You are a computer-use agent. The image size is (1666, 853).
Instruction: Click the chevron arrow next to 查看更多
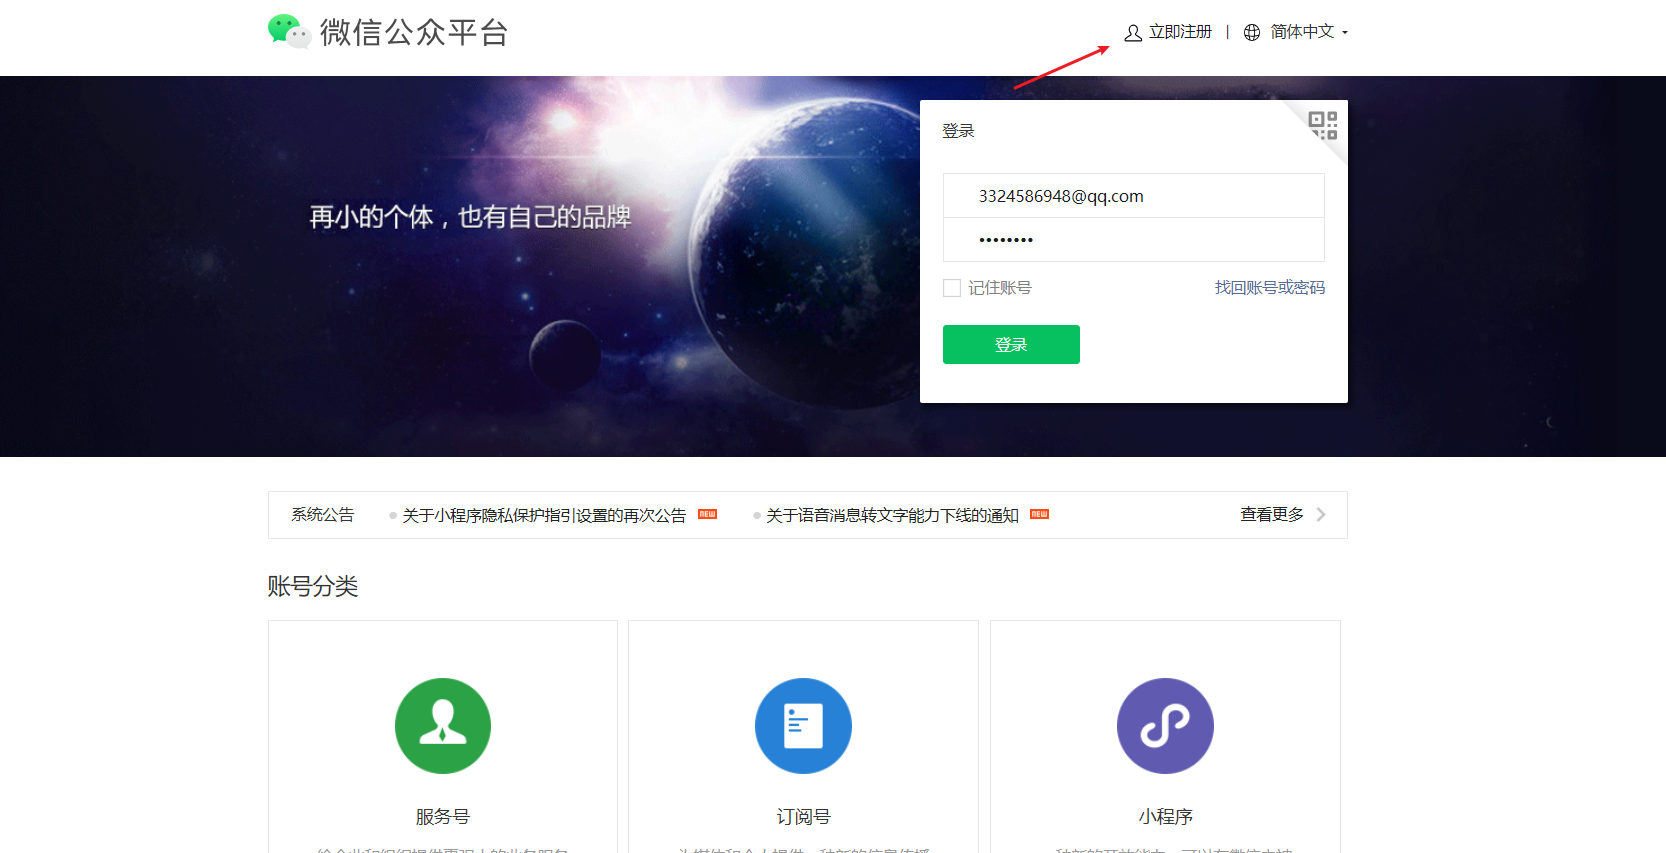(1321, 514)
